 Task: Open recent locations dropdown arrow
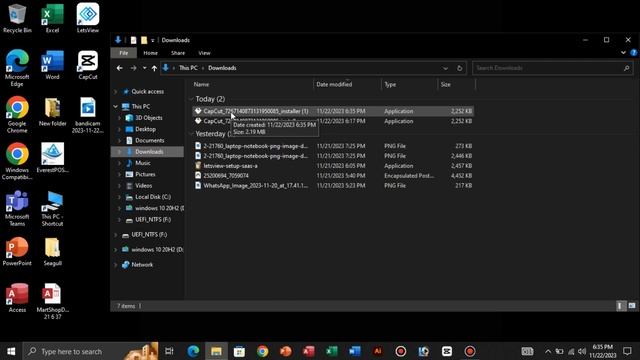coord(144,68)
